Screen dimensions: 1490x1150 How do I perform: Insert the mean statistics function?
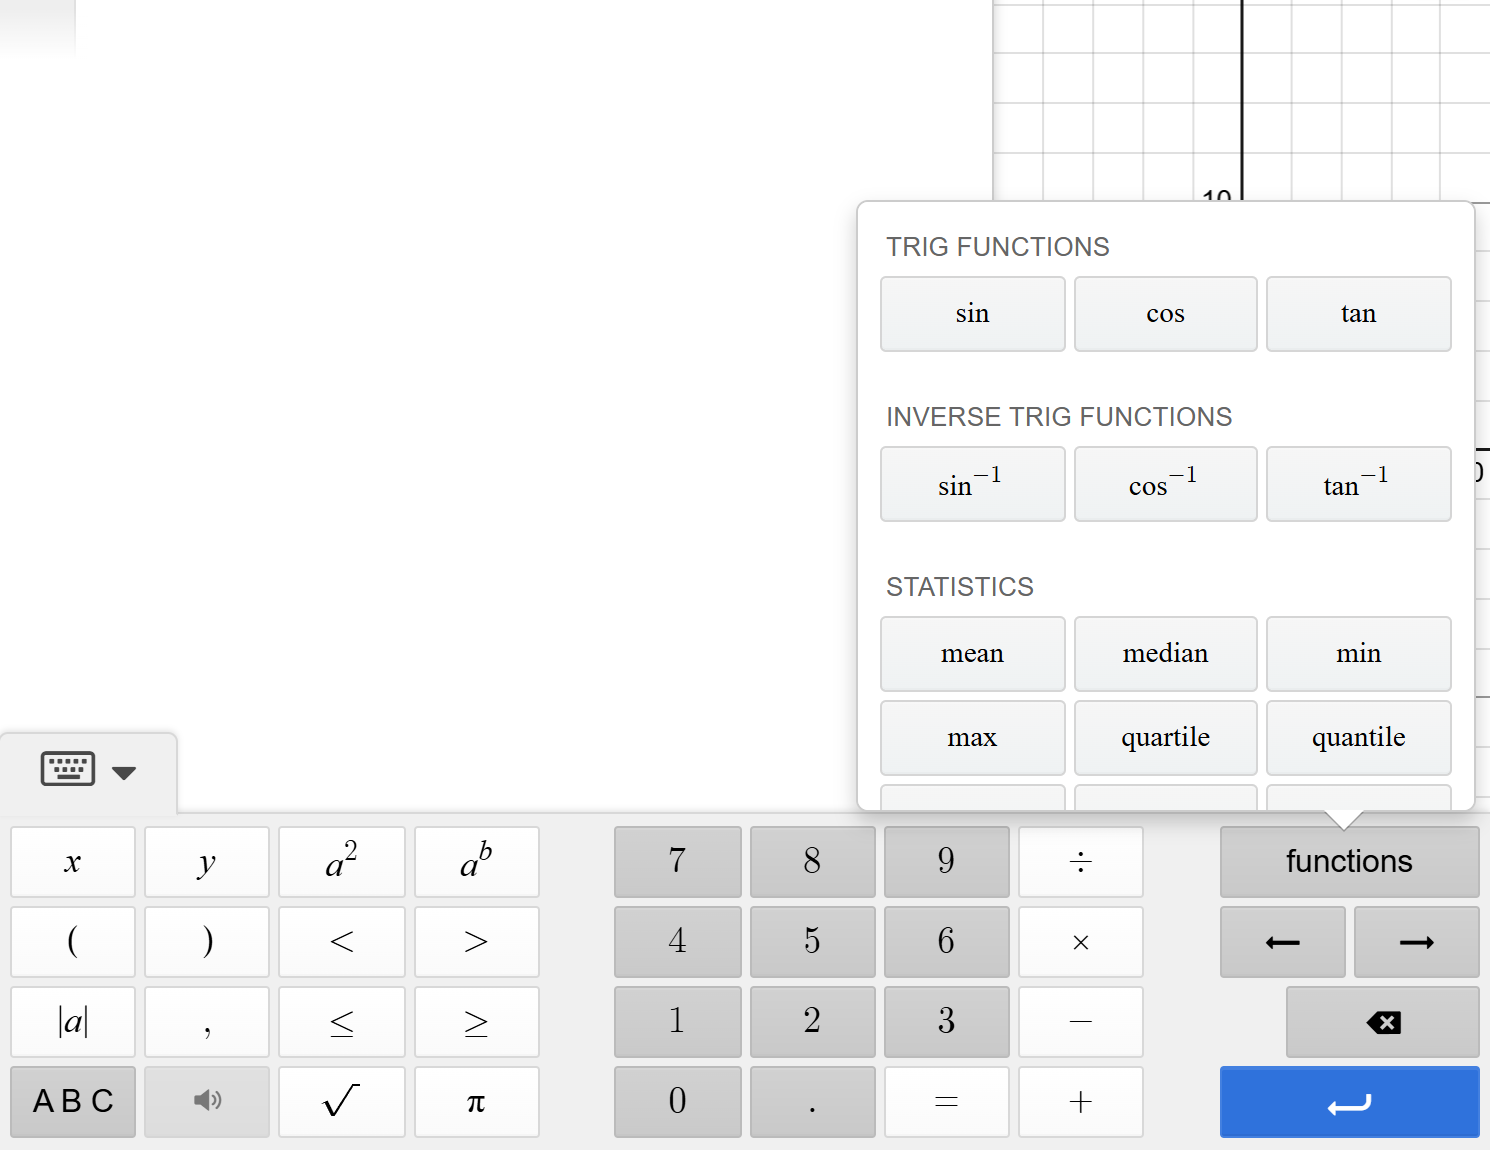pyautogui.click(x=971, y=653)
